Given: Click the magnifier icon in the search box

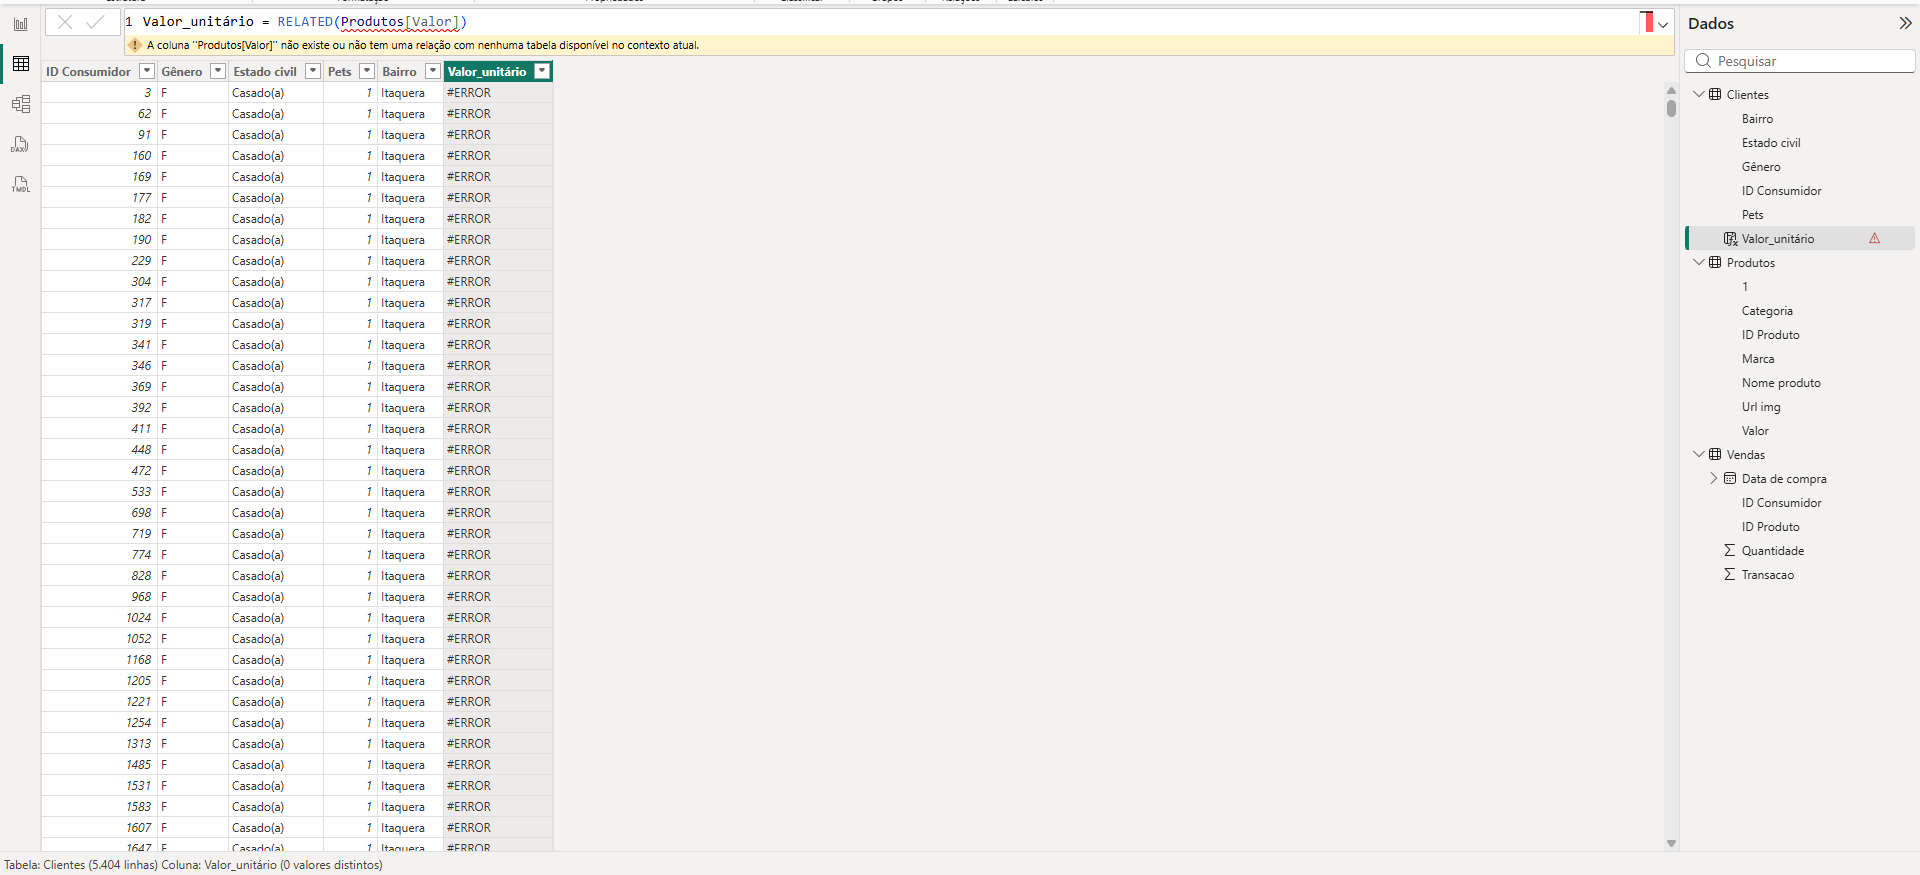Looking at the screenshot, I should tap(1703, 61).
